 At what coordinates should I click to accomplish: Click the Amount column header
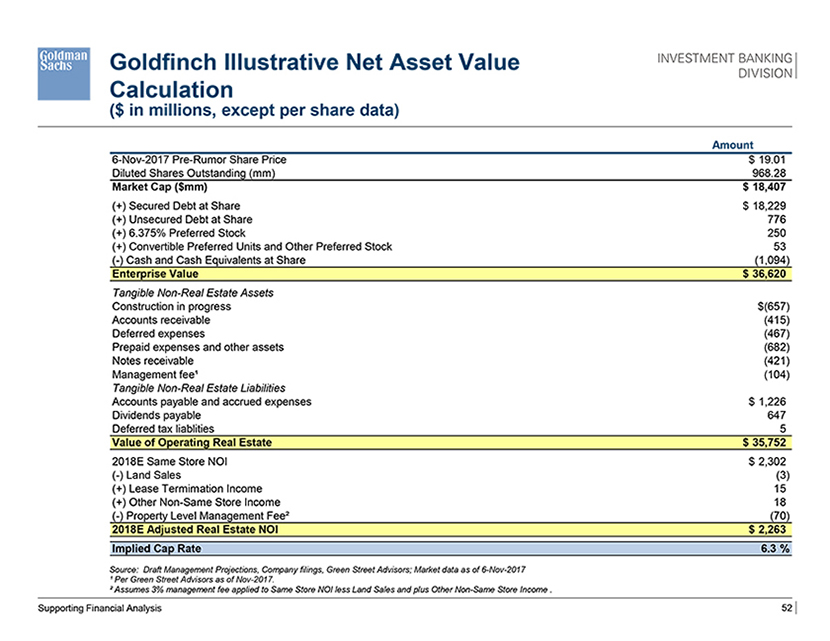coord(732,145)
